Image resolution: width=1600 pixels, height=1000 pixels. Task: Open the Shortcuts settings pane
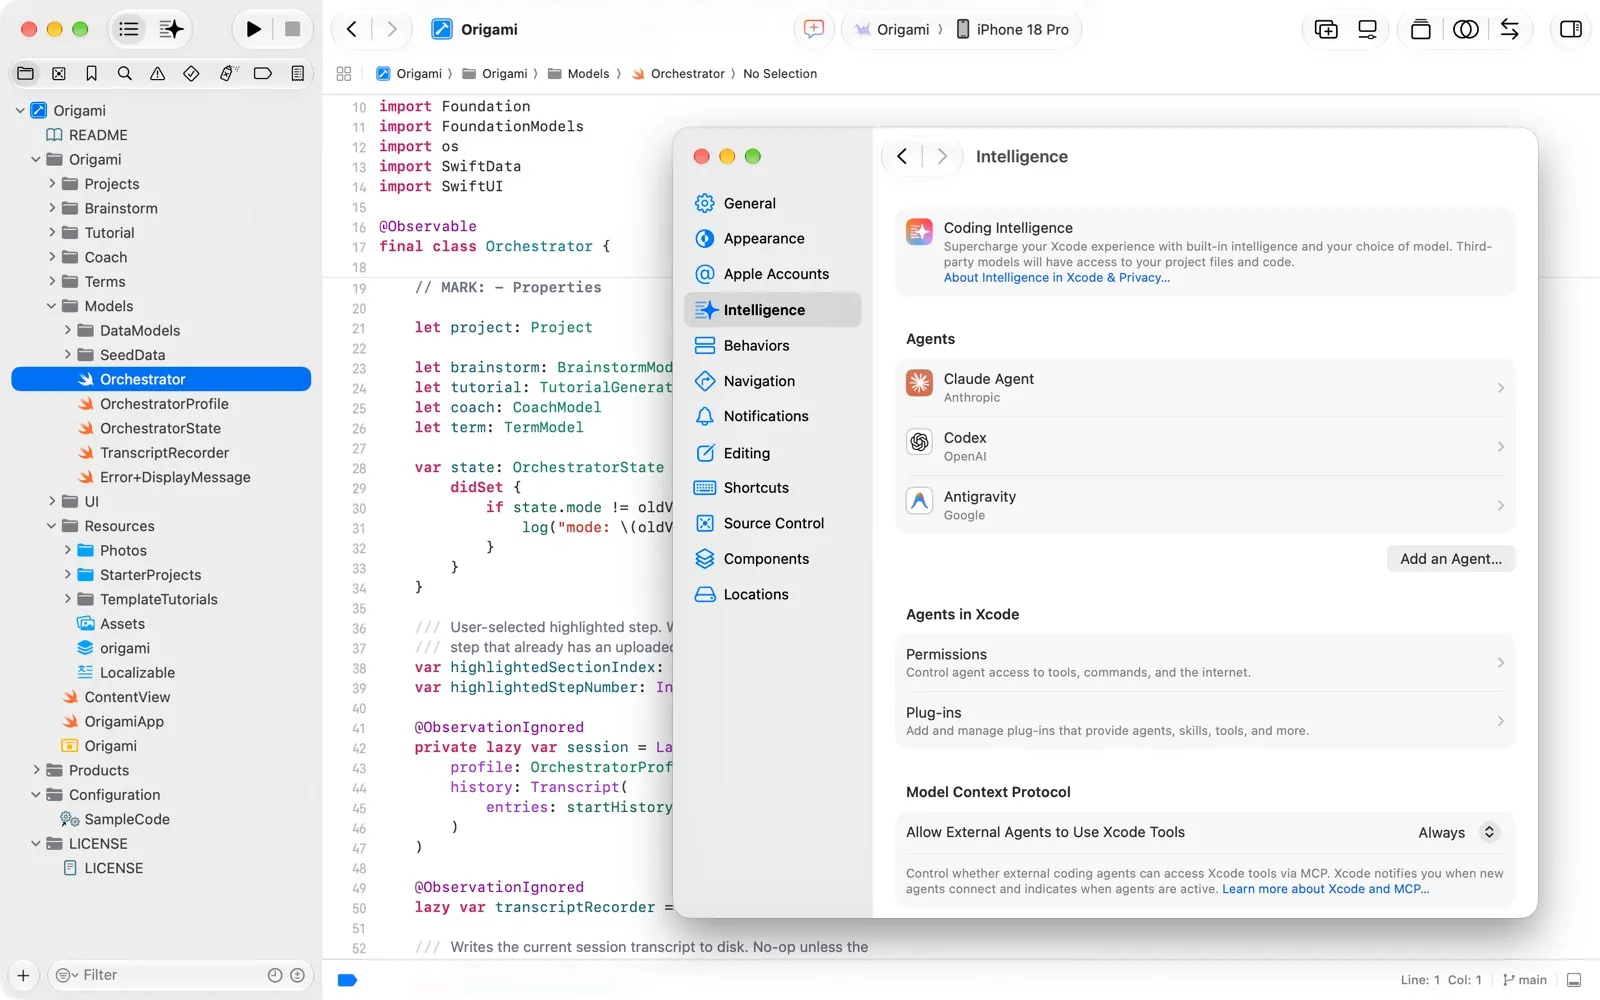coord(771,488)
